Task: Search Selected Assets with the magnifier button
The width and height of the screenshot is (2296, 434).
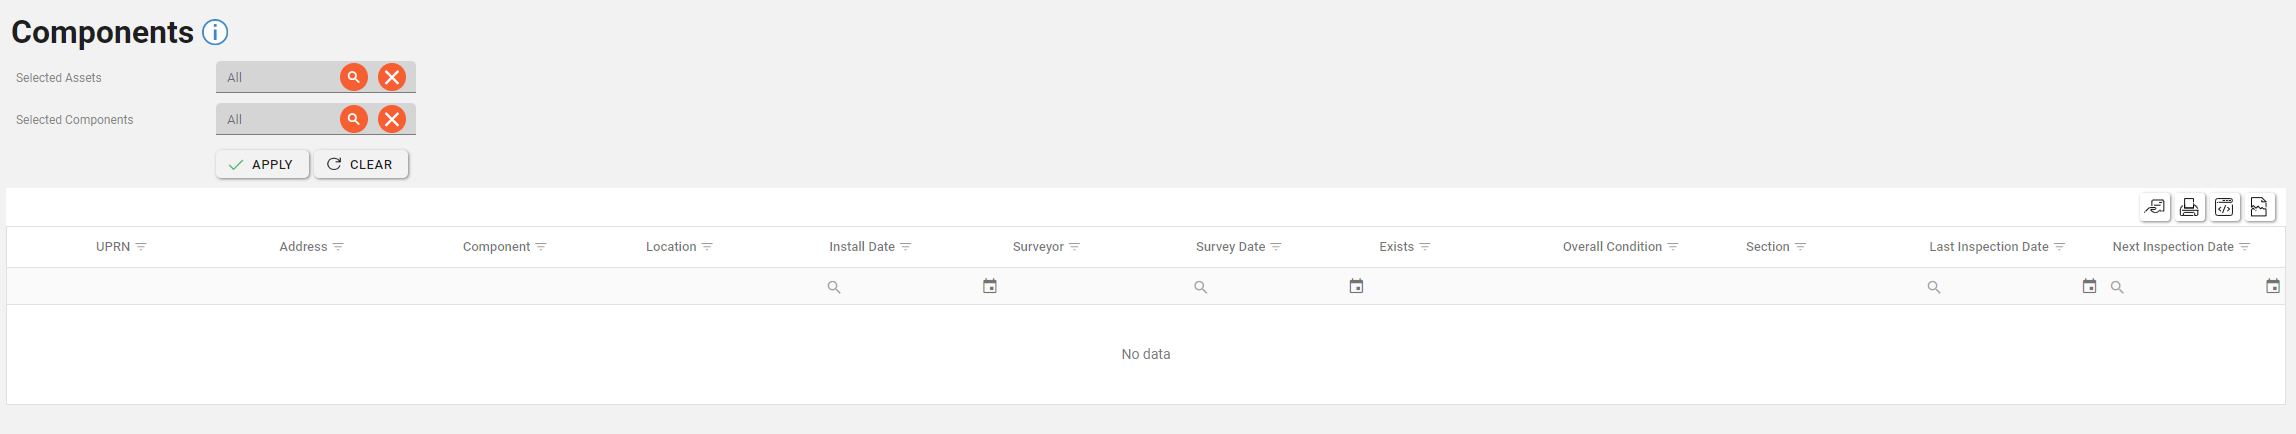Action: (354, 77)
